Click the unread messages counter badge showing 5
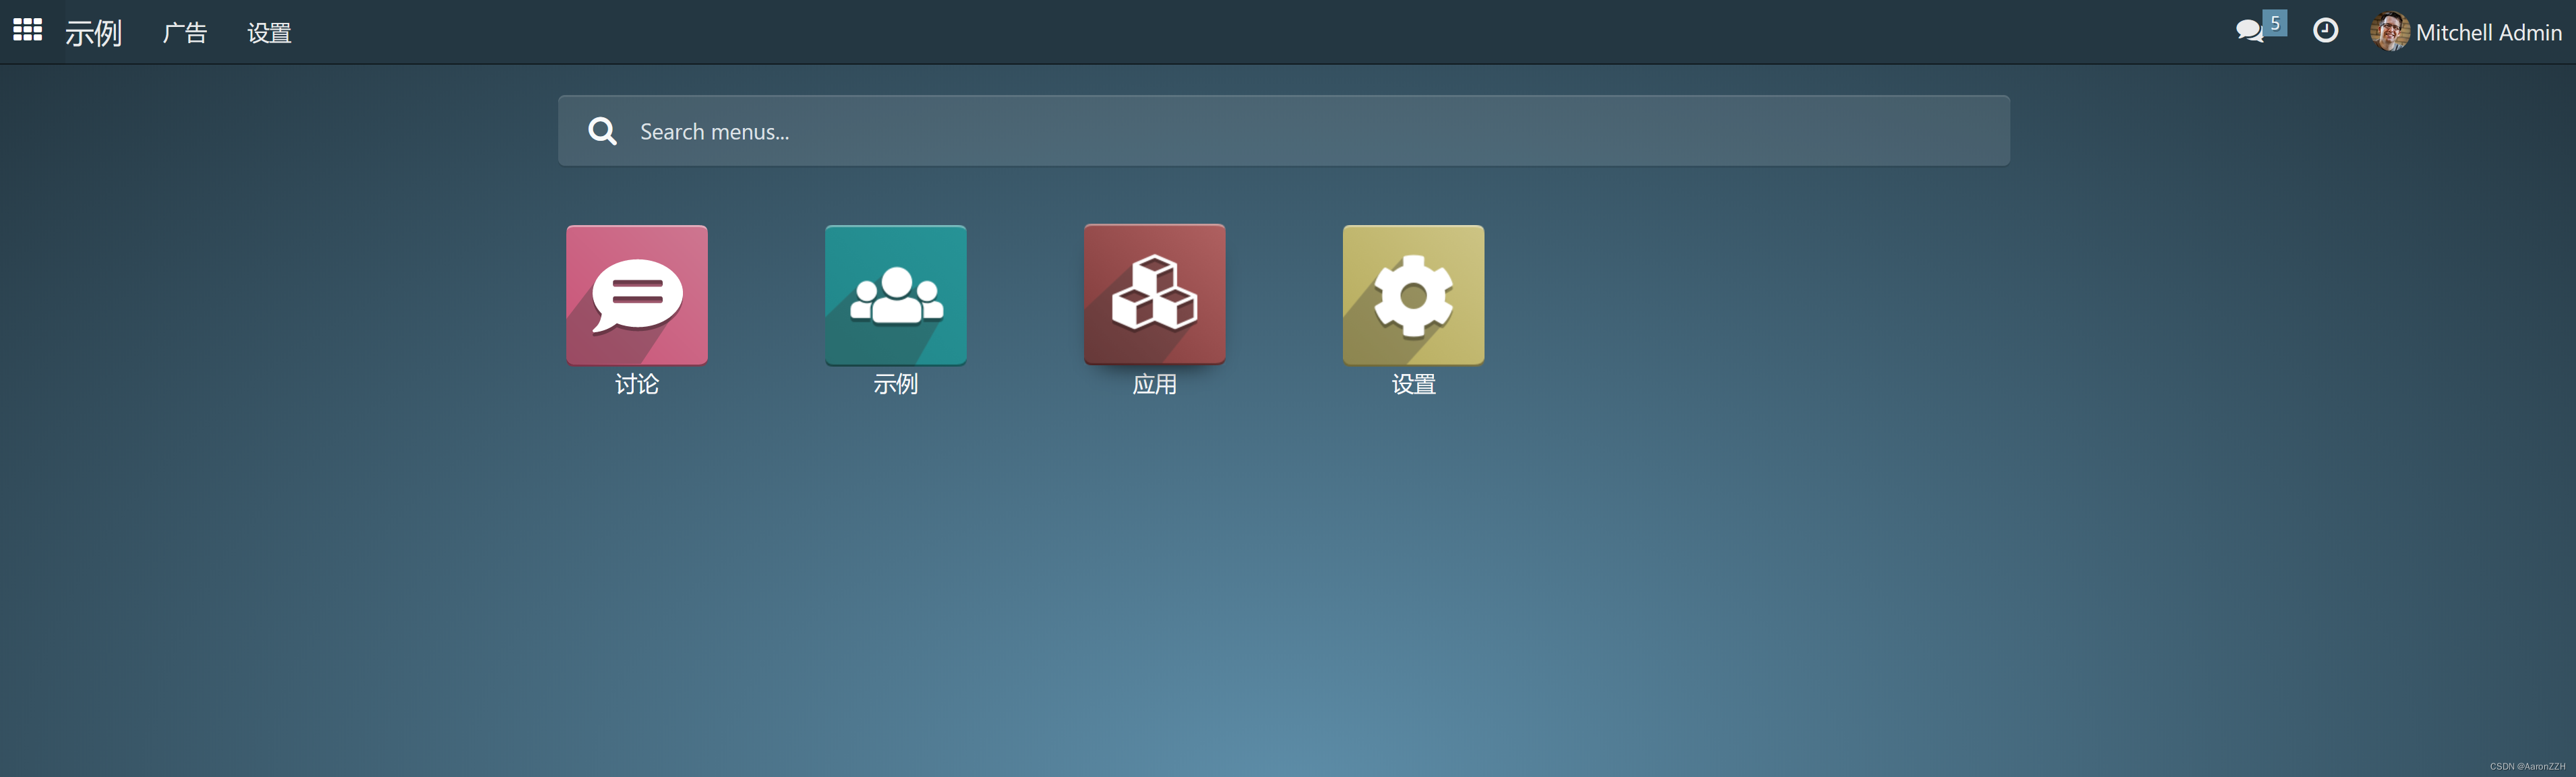This screenshot has width=2576, height=777. pos(2274,21)
